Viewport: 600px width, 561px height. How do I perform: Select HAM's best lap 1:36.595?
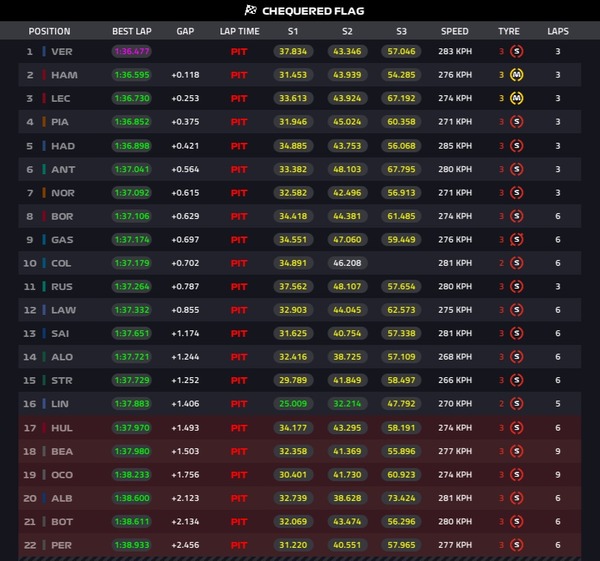[x=132, y=75]
